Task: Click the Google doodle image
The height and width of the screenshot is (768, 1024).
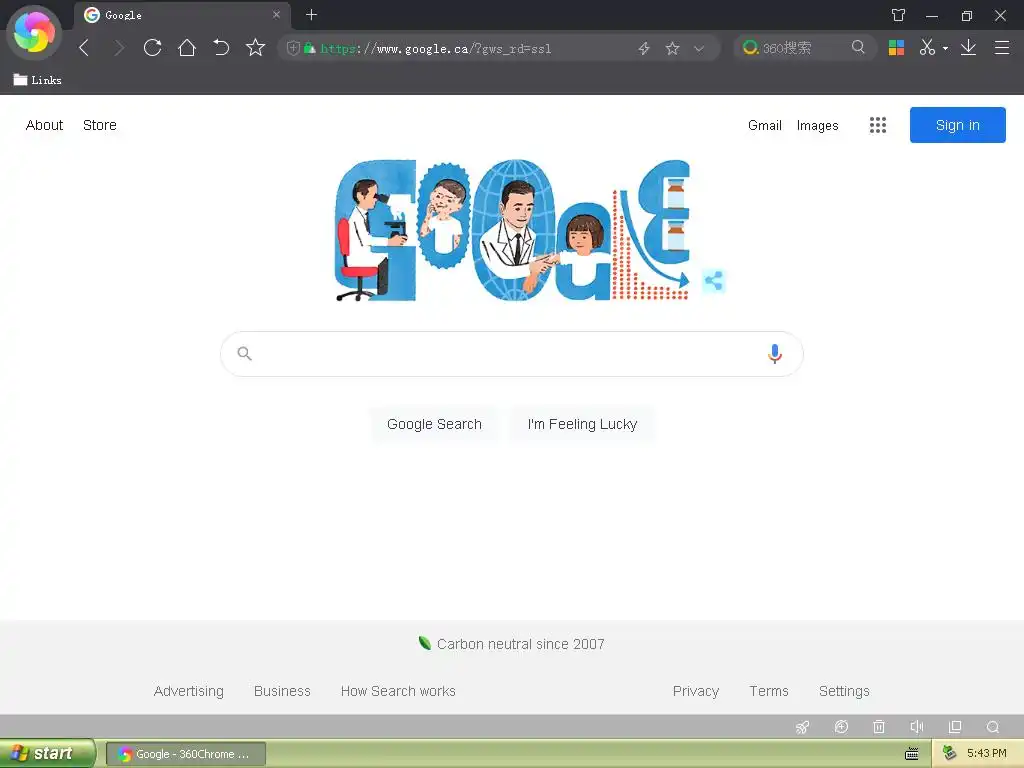Action: [x=513, y=230]
